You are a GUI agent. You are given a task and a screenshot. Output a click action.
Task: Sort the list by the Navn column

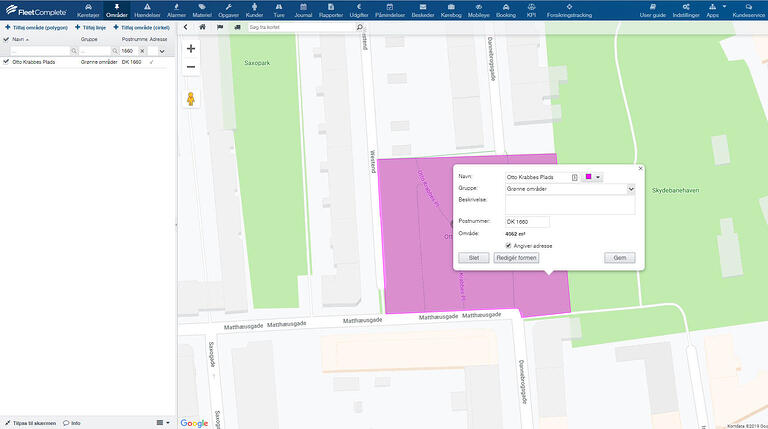20,39
